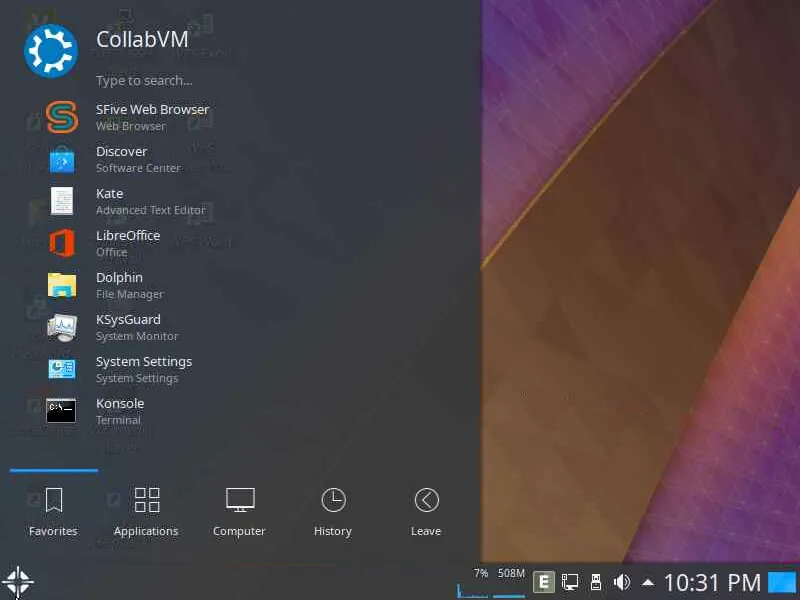This screenshot has width=800, height=600.
Task: Launch KSysGuard system monitor icon
Action: [x=62, y=327]
